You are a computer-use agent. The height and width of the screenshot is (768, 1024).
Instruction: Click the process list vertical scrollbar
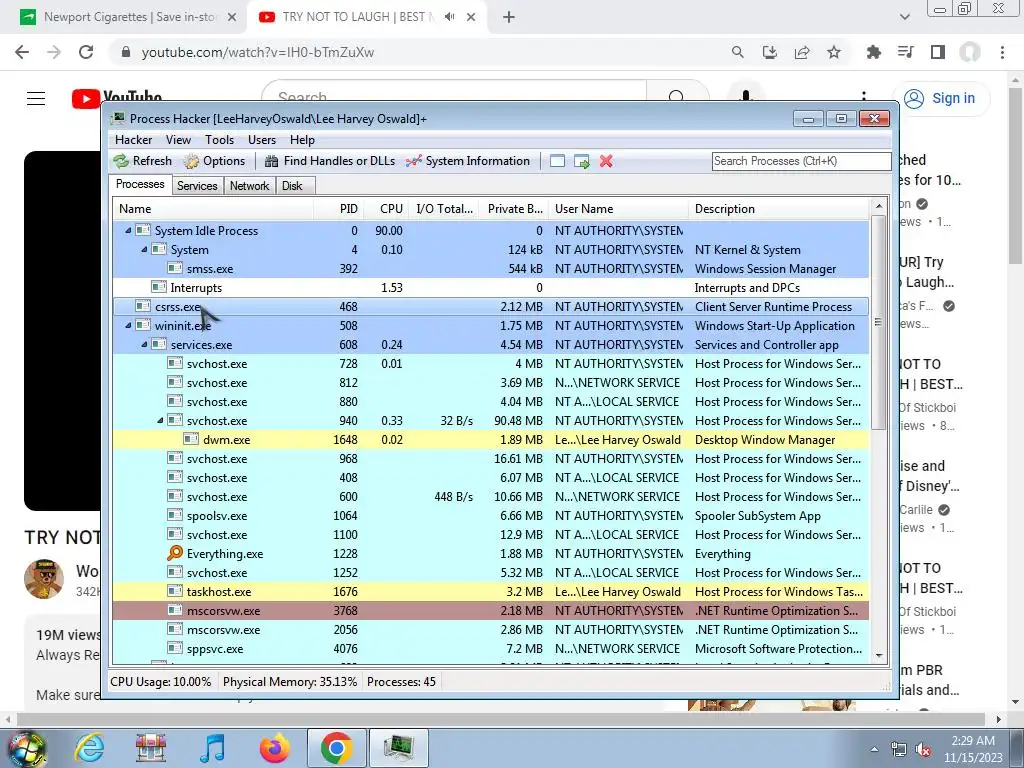(879, 323)
